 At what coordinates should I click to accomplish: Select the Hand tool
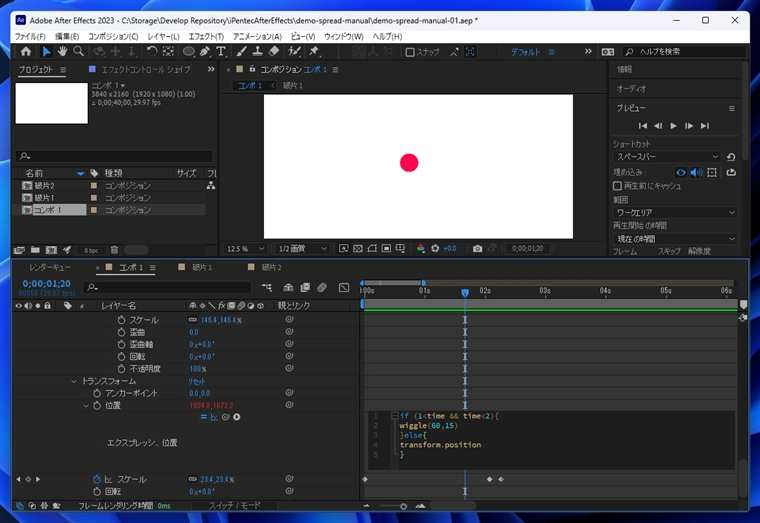click(x=62, y=51)
